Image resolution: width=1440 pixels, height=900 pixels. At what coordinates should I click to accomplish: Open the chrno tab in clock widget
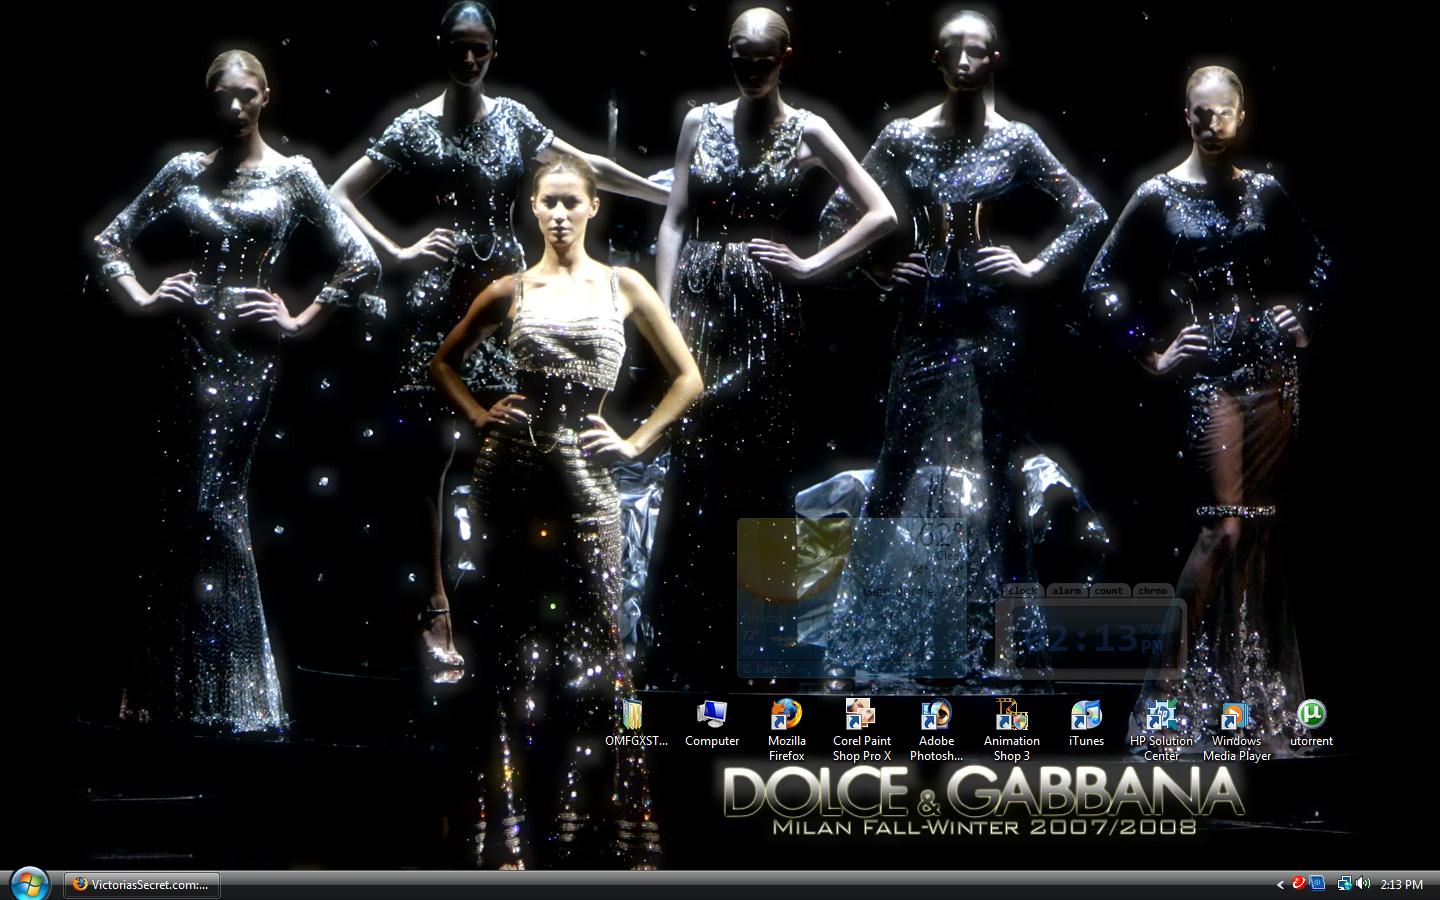coord(1152,591)
